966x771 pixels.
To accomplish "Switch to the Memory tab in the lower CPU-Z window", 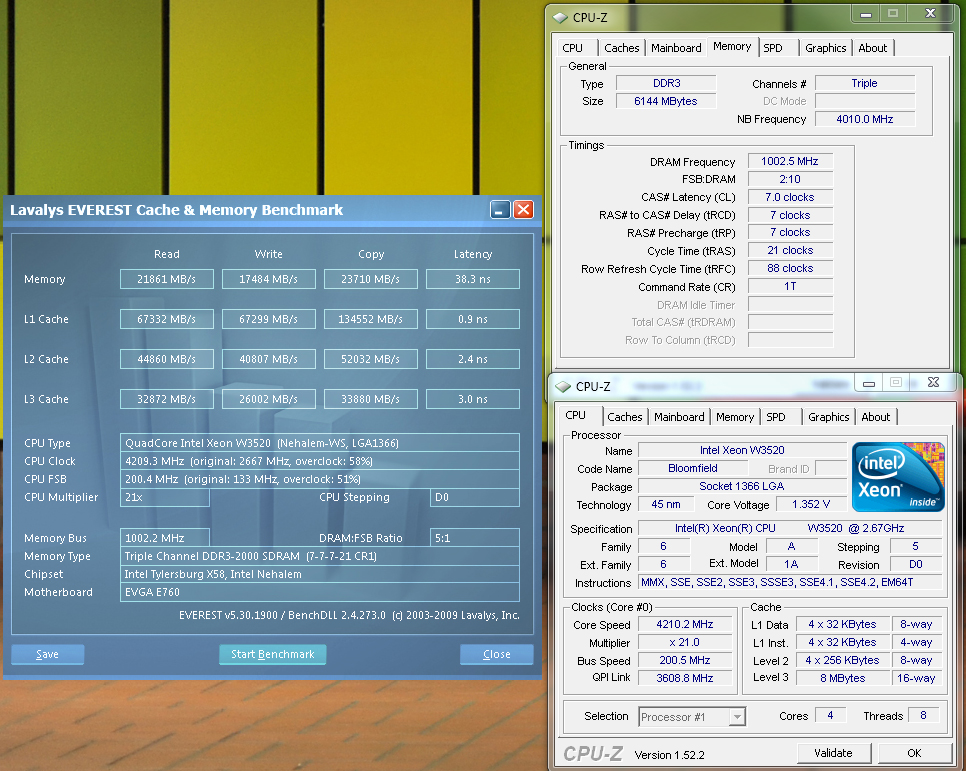I will pyautogui.click(x=735, y=417).
